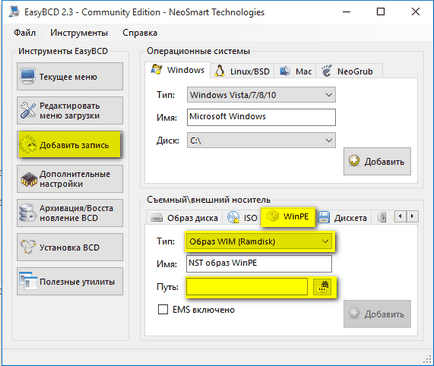Click the disk drive icon on Образ диска tab

(156, 218)
